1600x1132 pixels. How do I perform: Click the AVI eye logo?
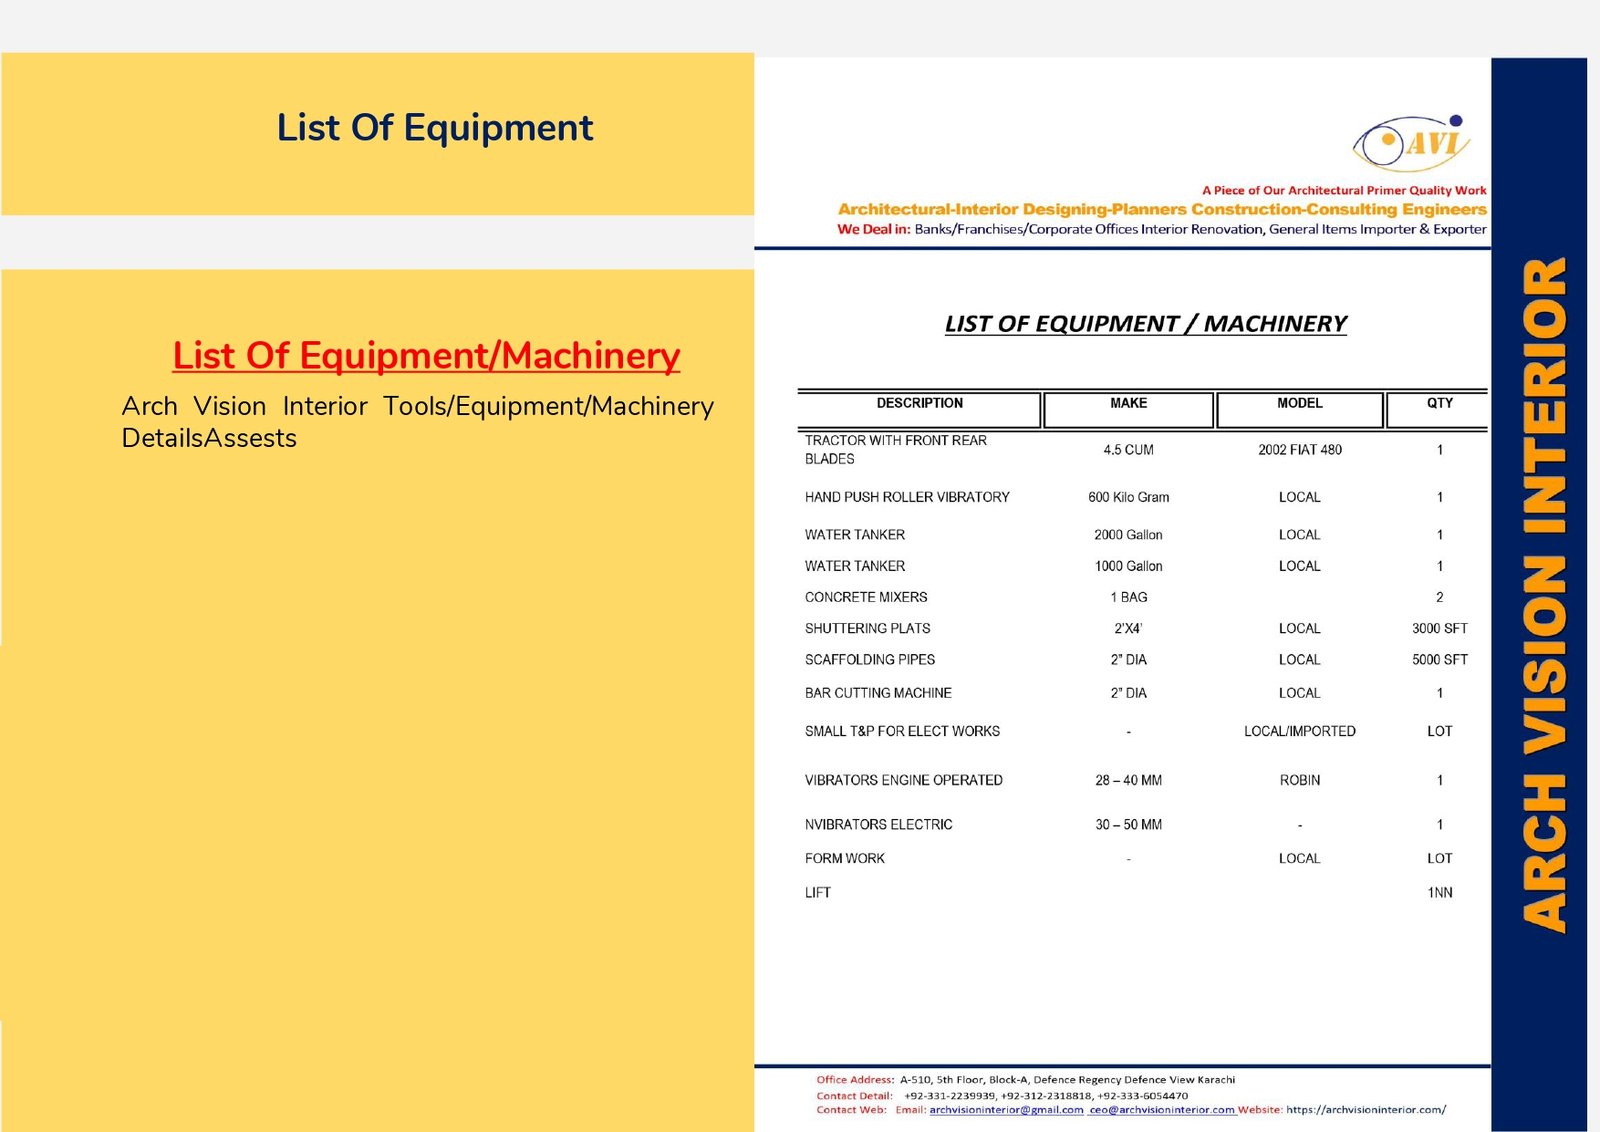1411,143
